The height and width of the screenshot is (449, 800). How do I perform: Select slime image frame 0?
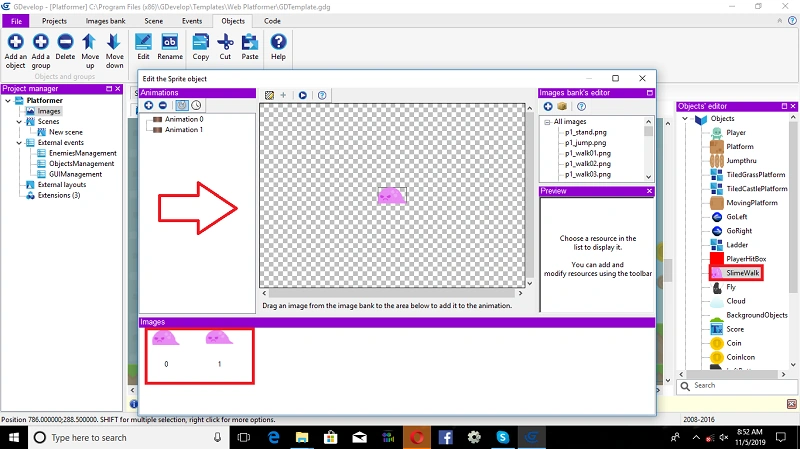pos(166,339)
